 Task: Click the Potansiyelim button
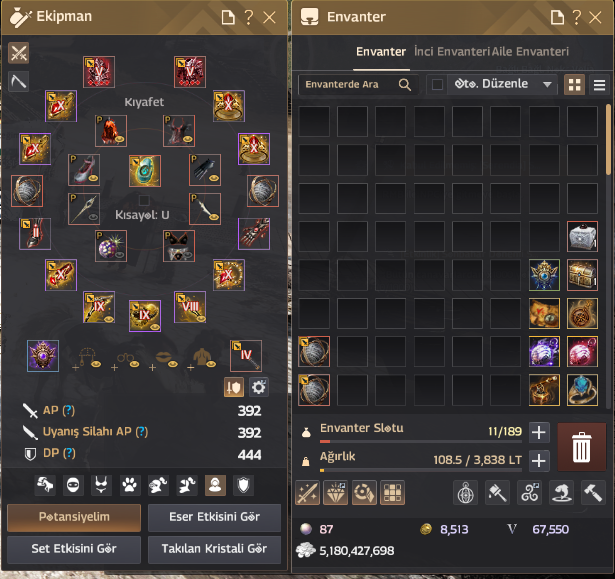(x=74, y=517)
